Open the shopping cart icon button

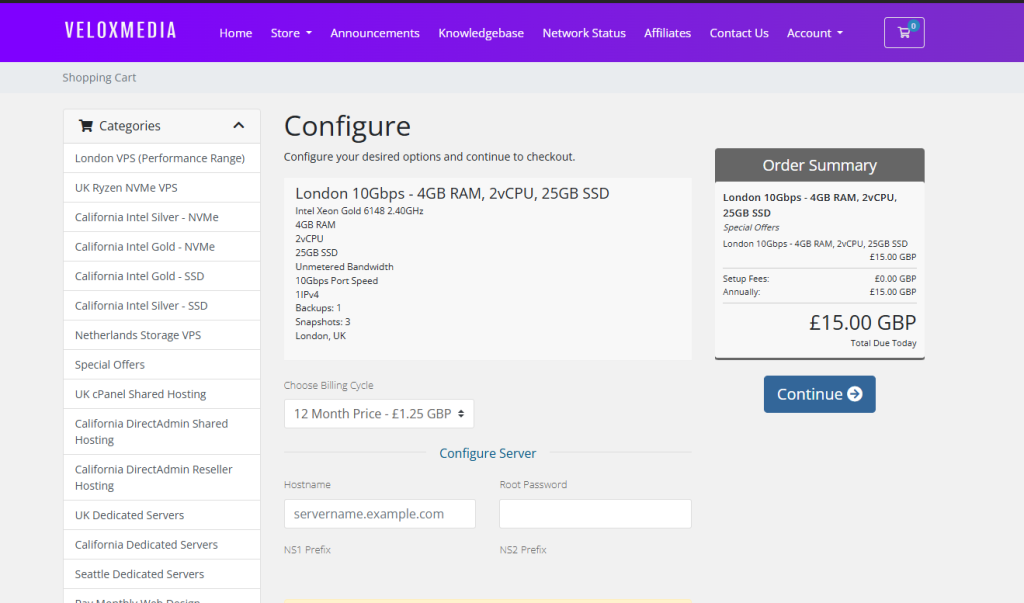pyautogui.click(x=904, y=33)
